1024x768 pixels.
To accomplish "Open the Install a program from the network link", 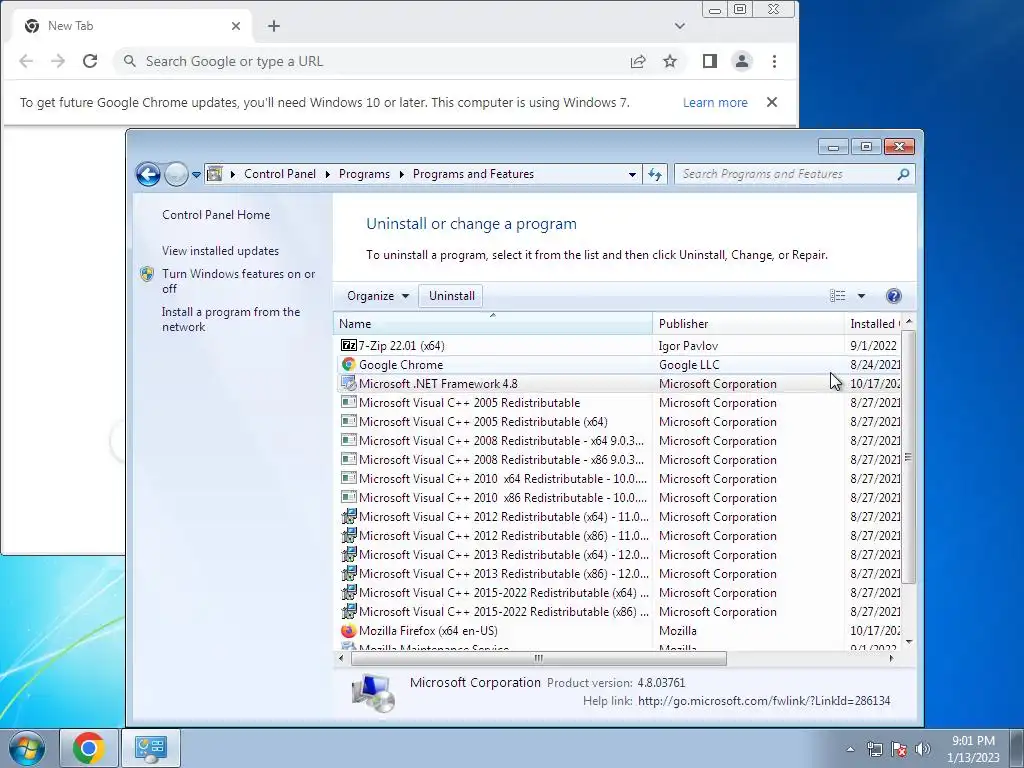I will point(231,319).
